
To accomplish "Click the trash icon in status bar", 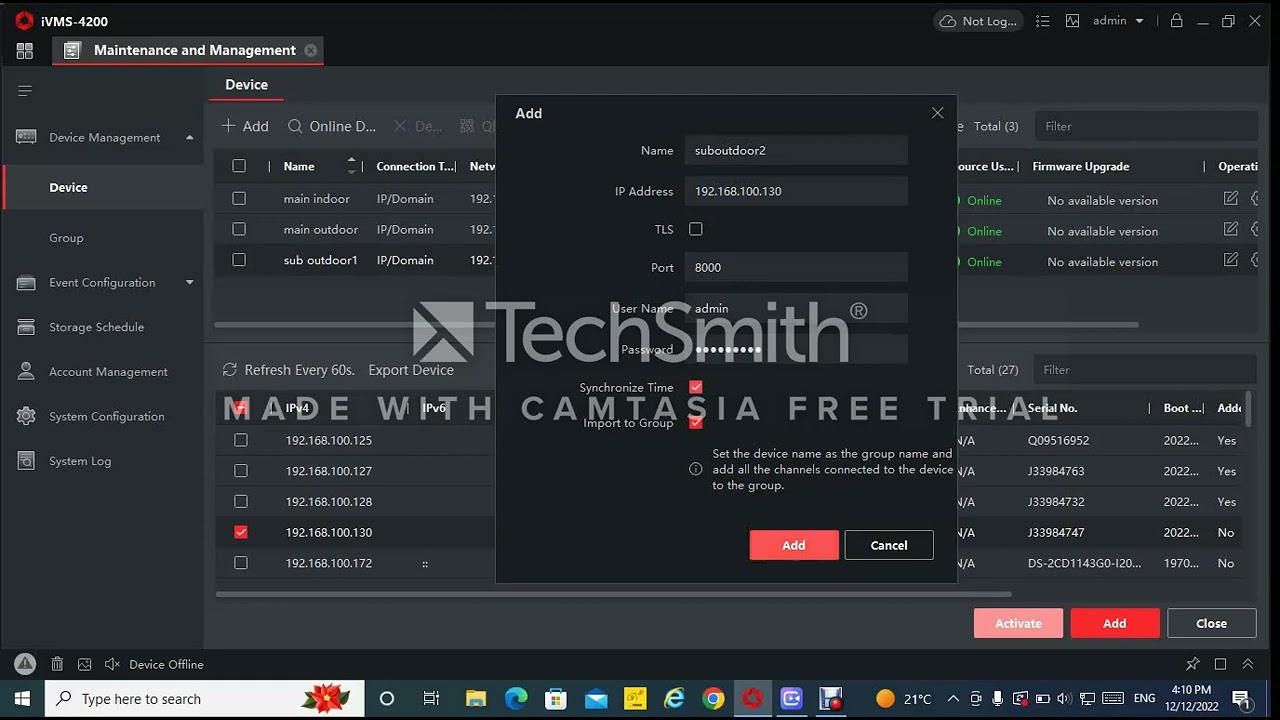I will click(57, 664).
